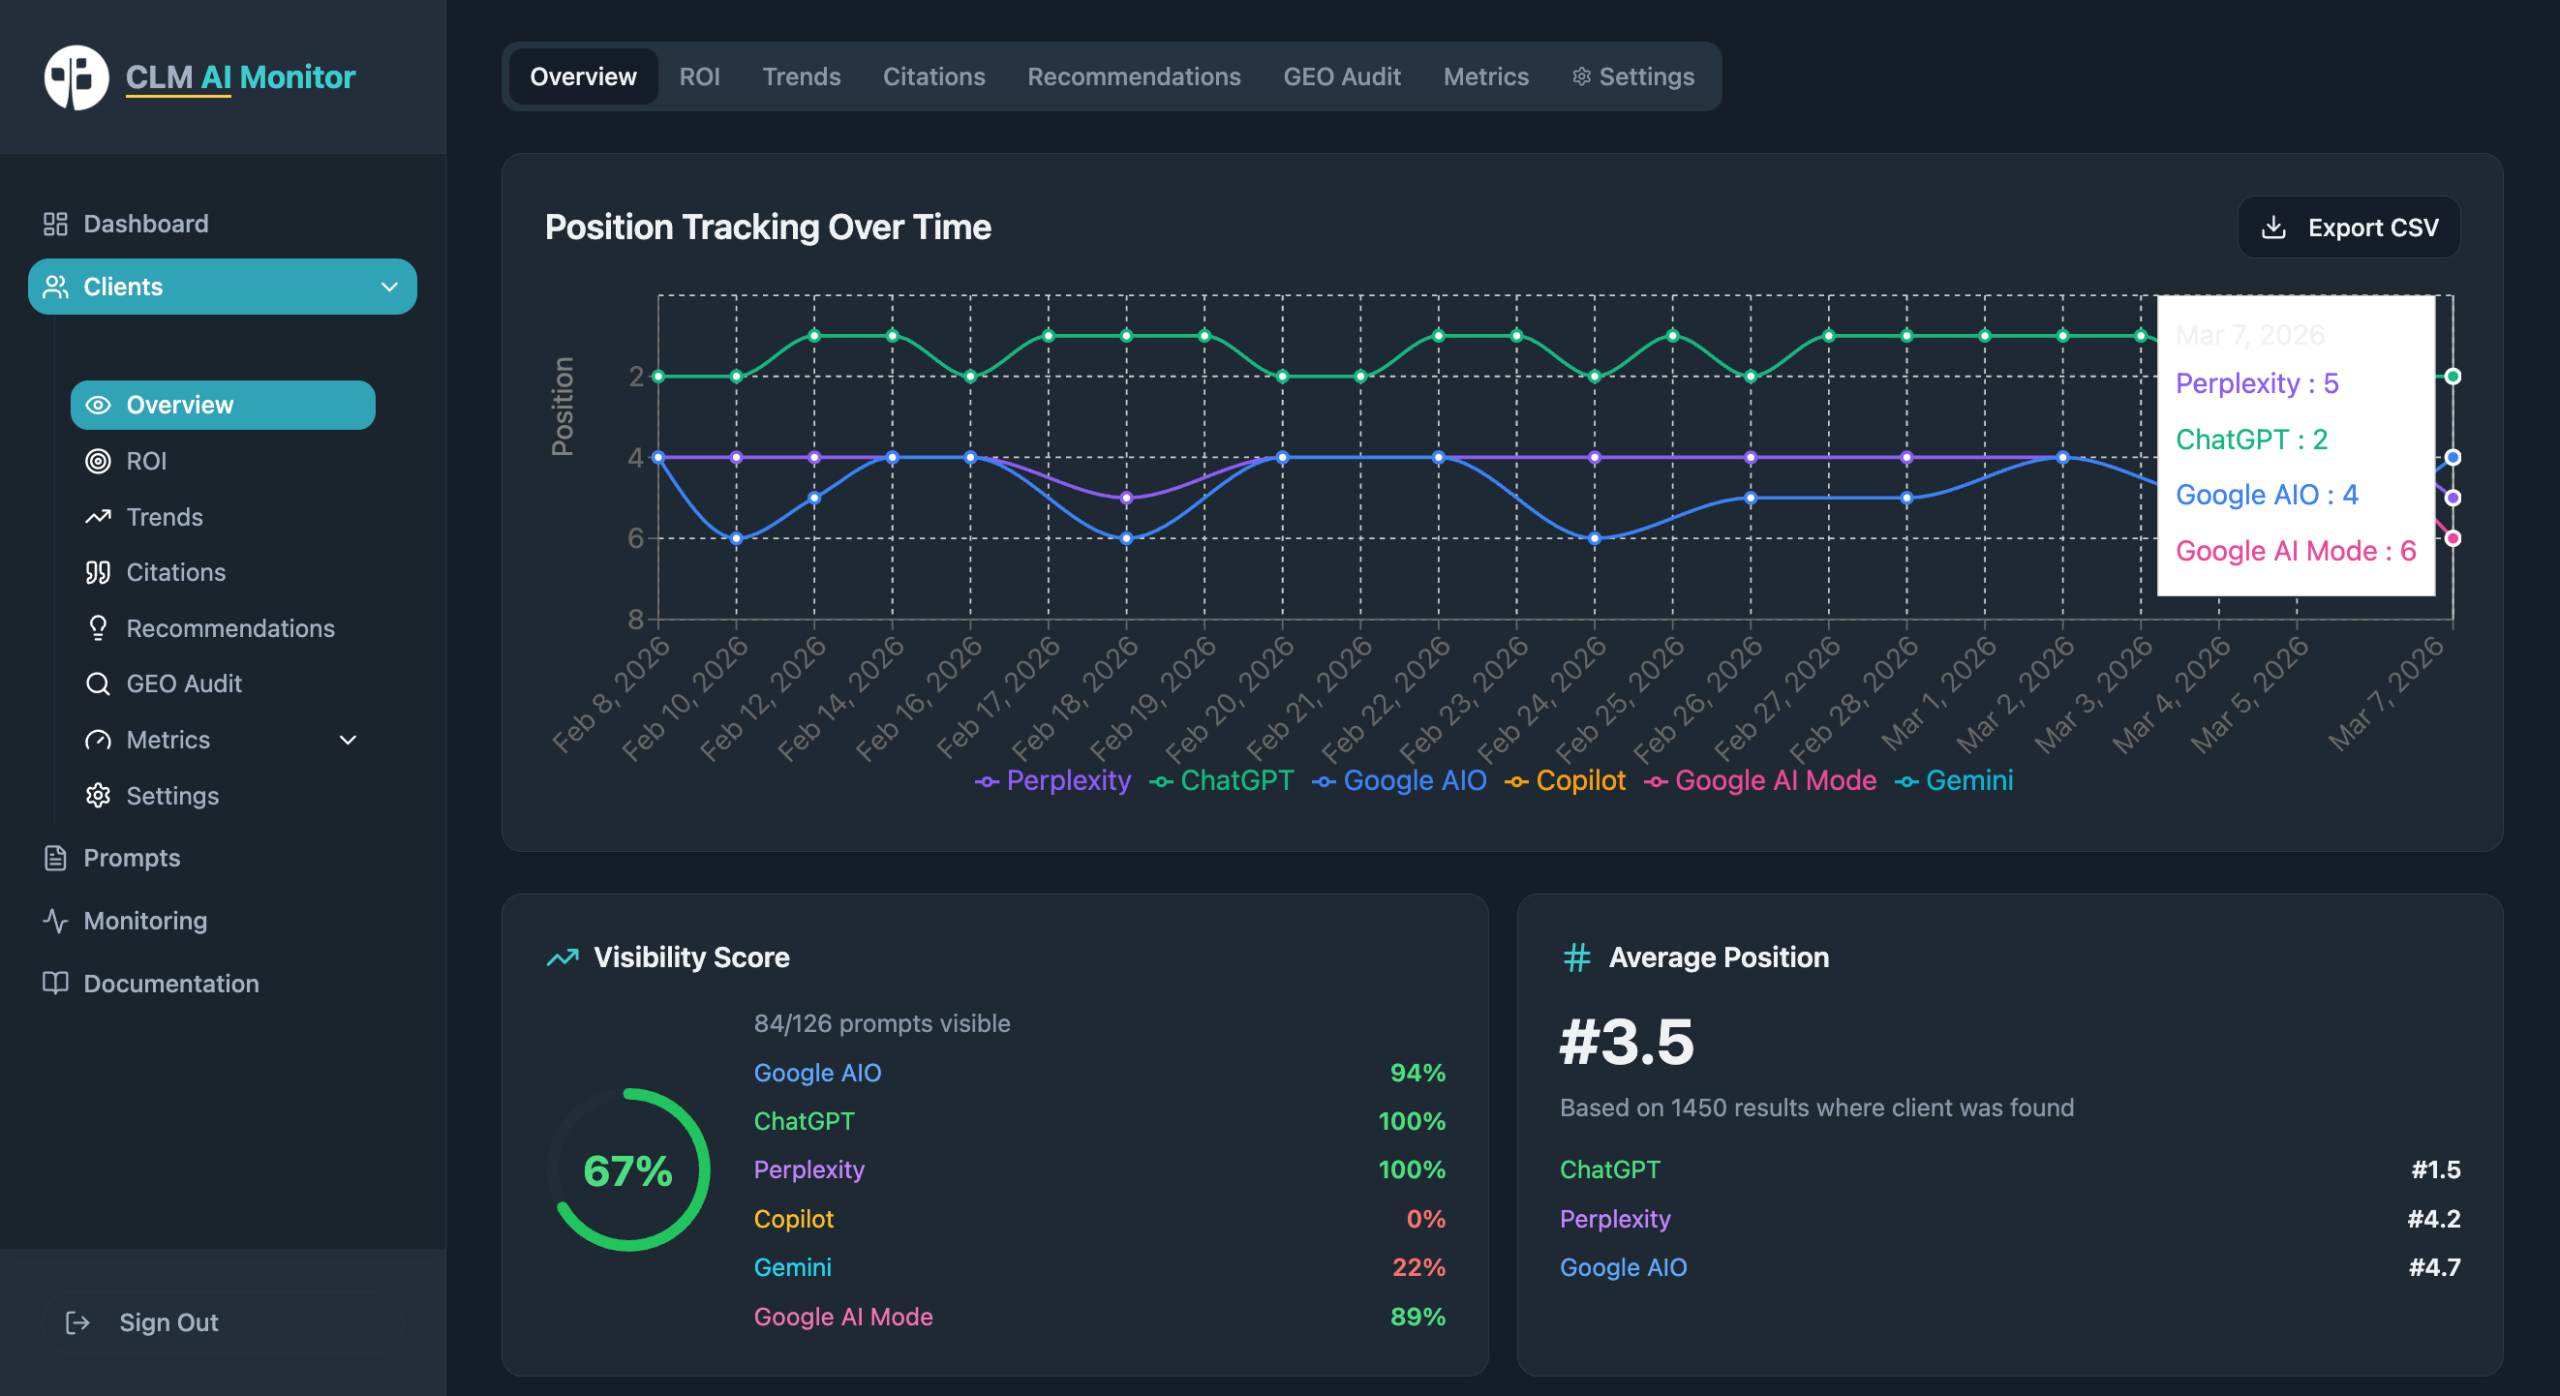Image resolution: width=2560 pixels, height=1396 pixels.
Task: Click the Export CSV button
Action: 2348,227
